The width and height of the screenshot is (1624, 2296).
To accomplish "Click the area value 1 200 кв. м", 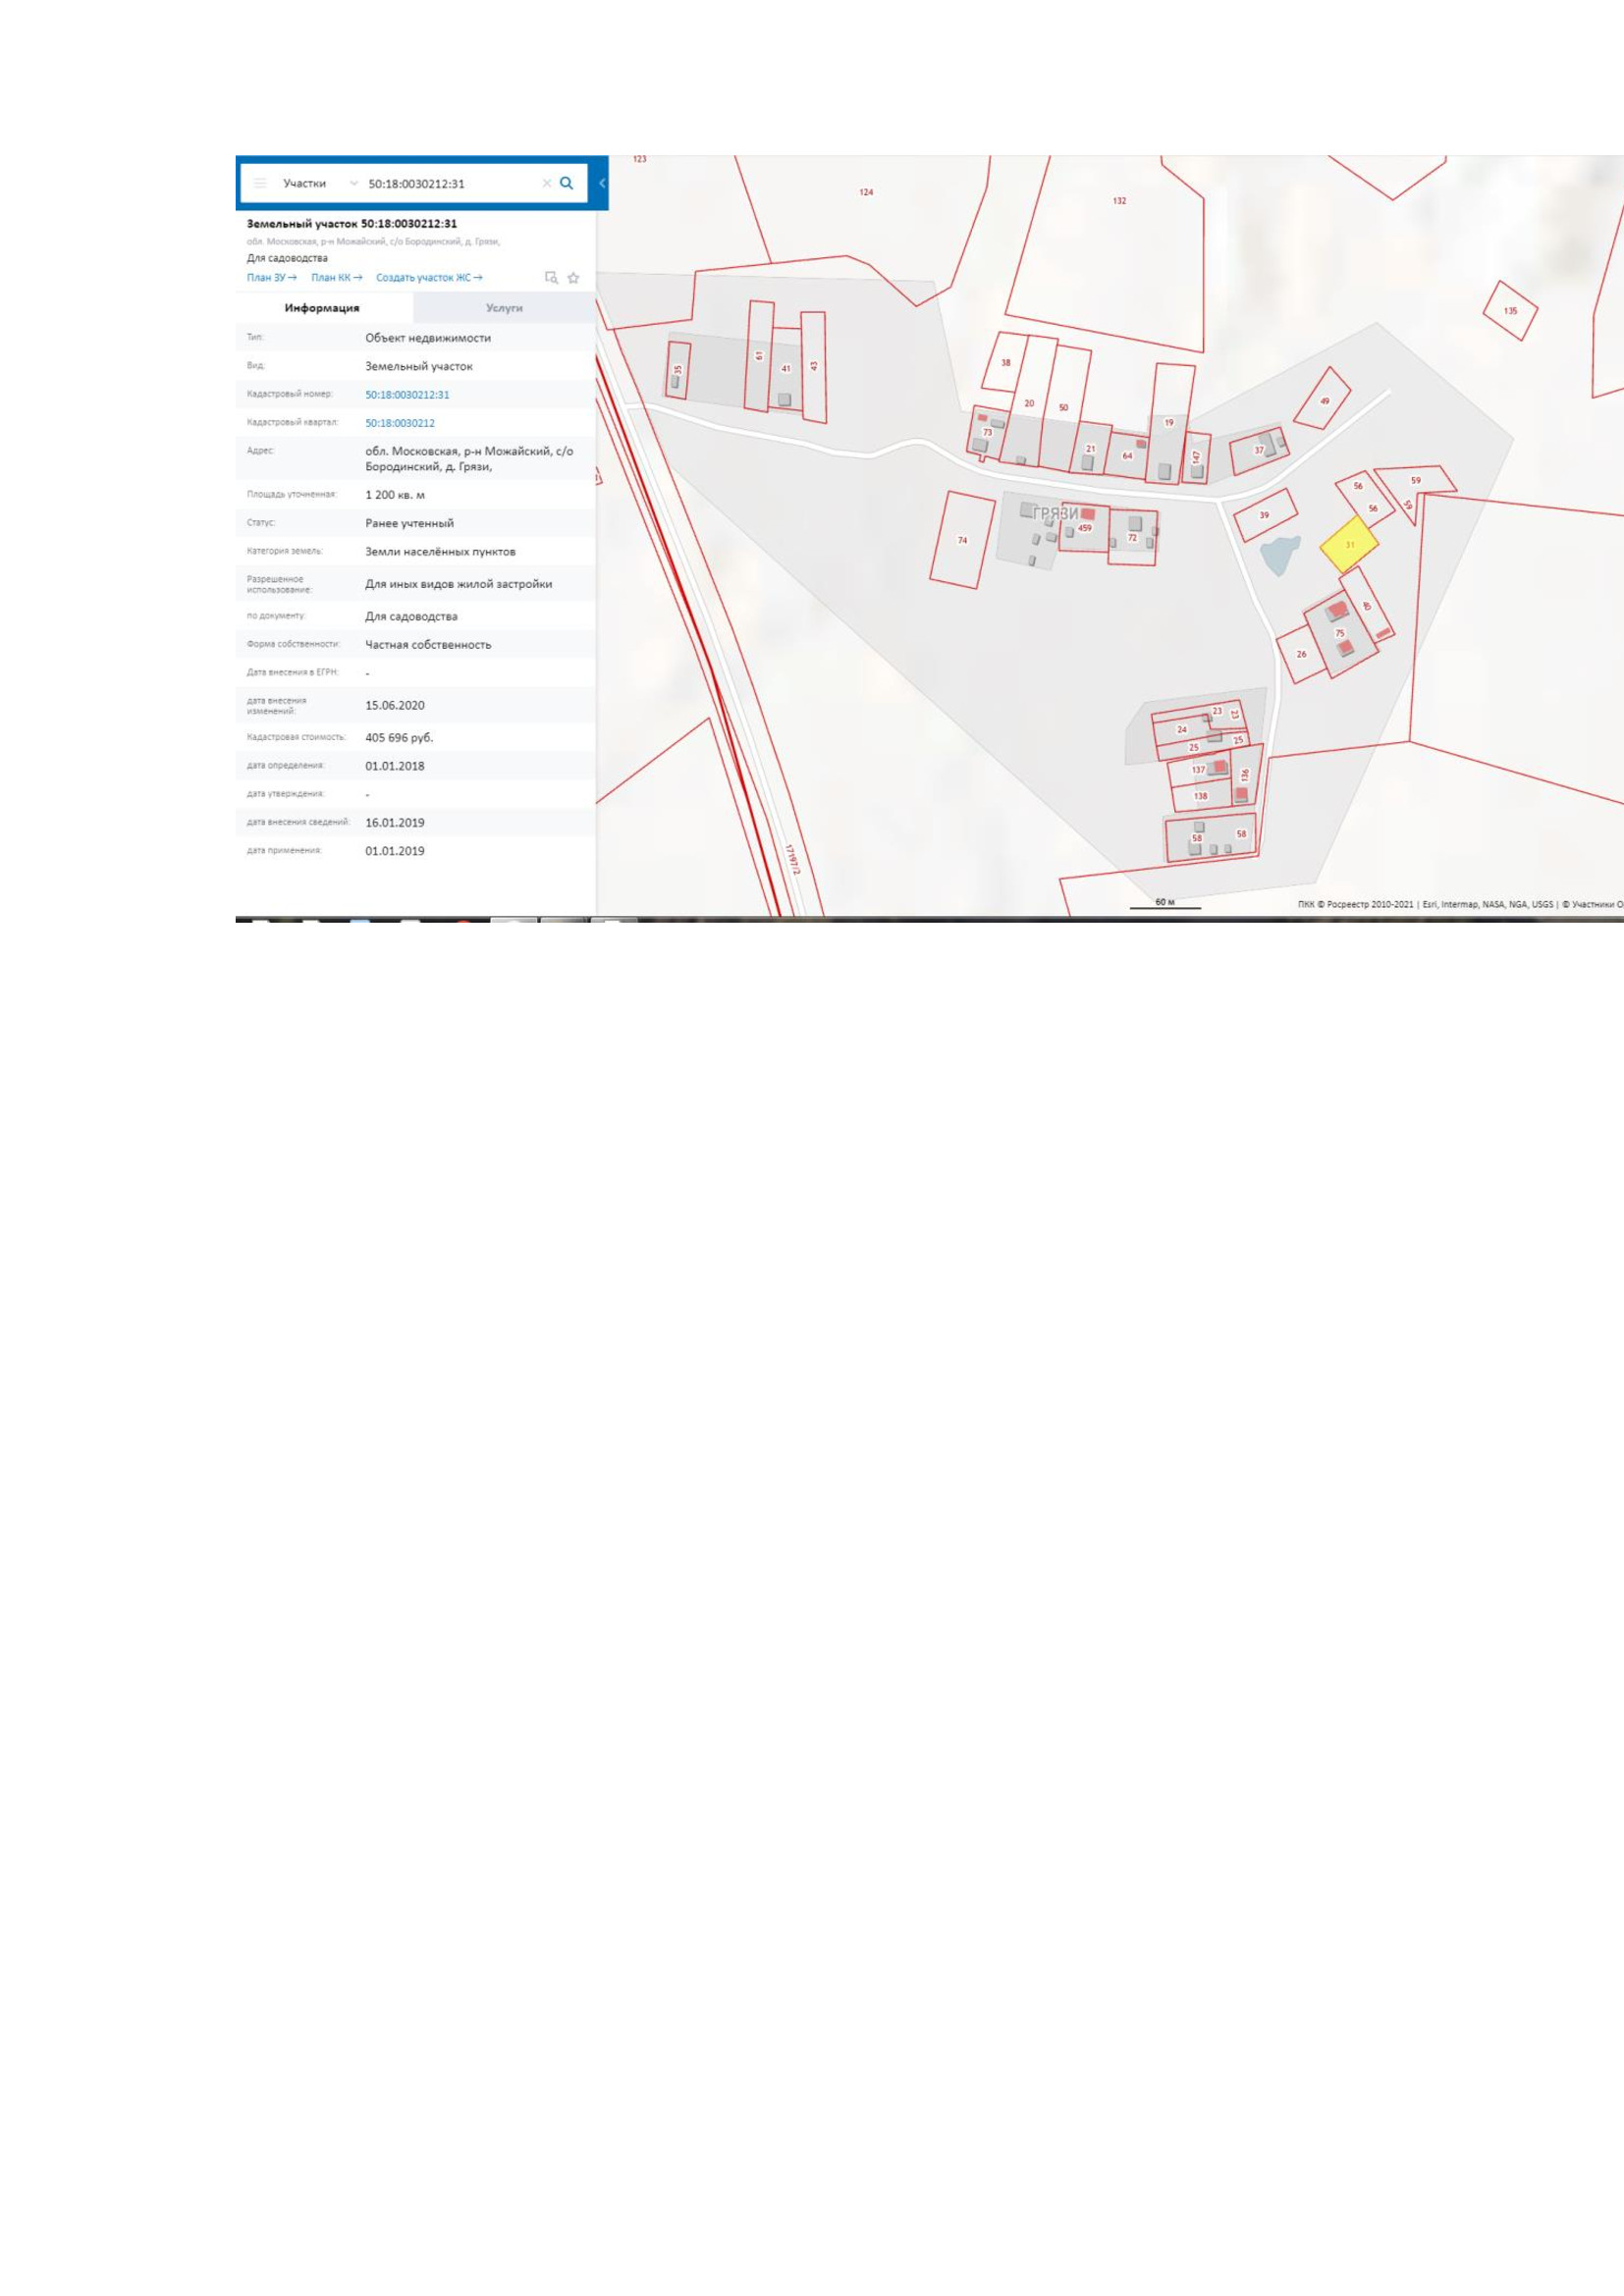I will [395, 495].
